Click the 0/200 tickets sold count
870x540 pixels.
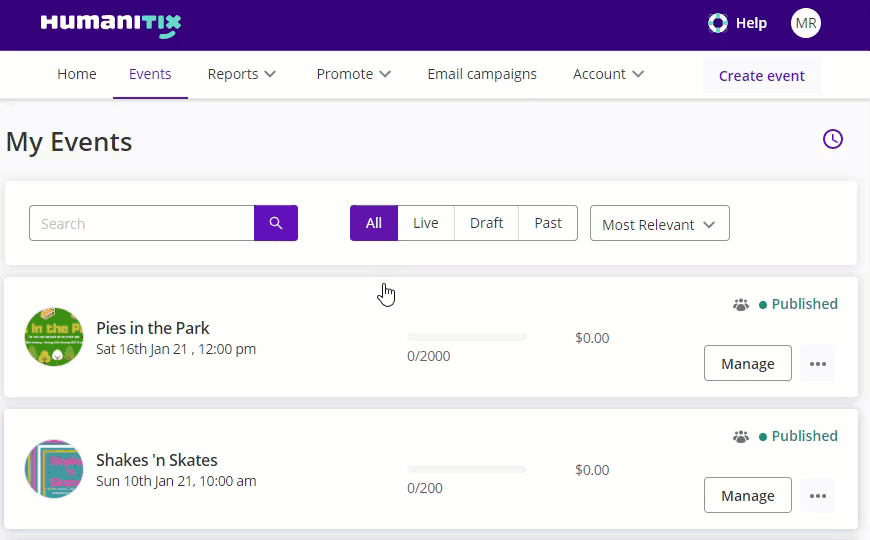pyautogui.click(x=424, y=488)
